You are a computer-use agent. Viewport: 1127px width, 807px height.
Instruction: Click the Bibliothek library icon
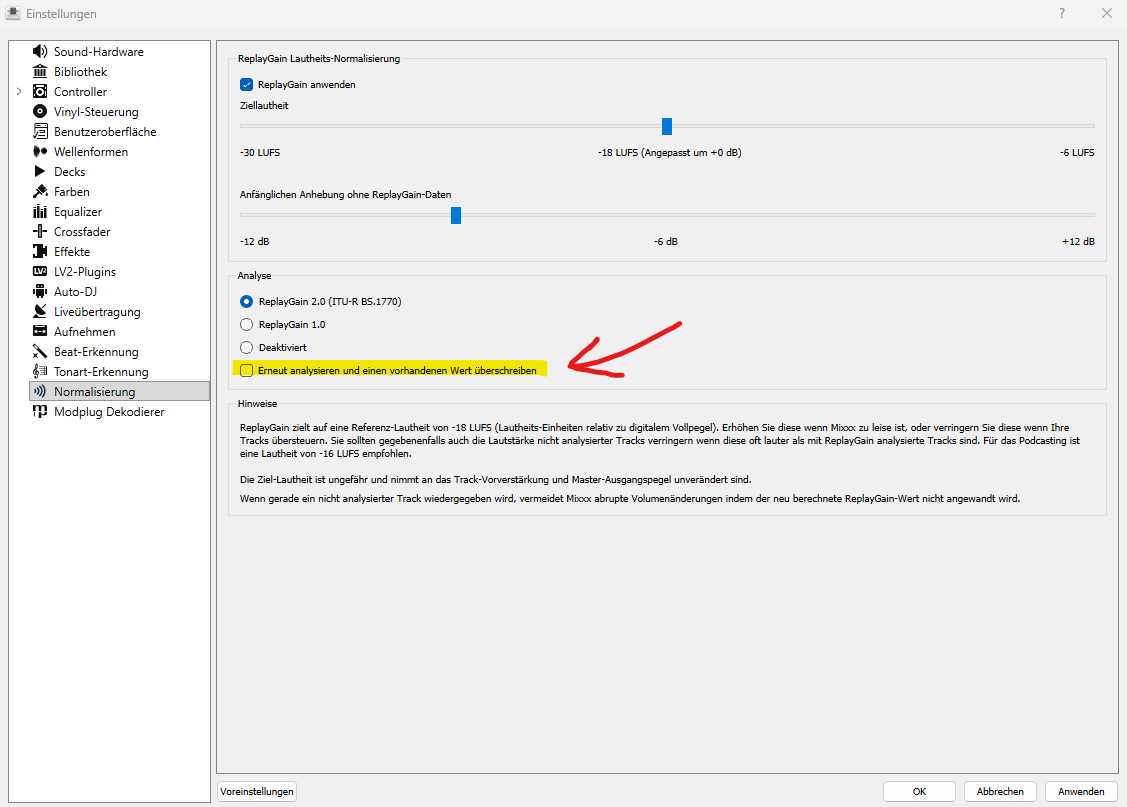point(40,72)
